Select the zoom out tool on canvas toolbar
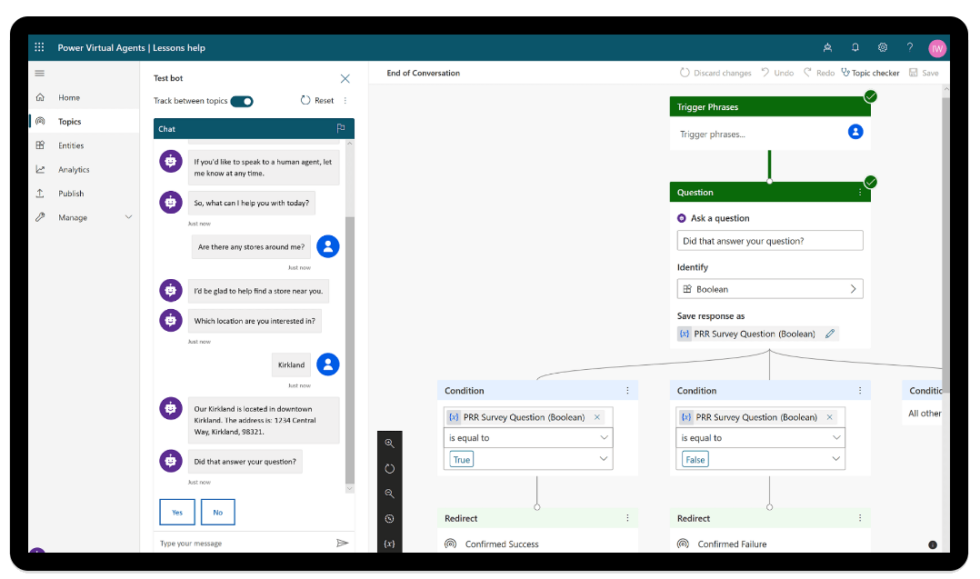Image resolution: width=980 pixels, height=579 pixels. [389, 493]
